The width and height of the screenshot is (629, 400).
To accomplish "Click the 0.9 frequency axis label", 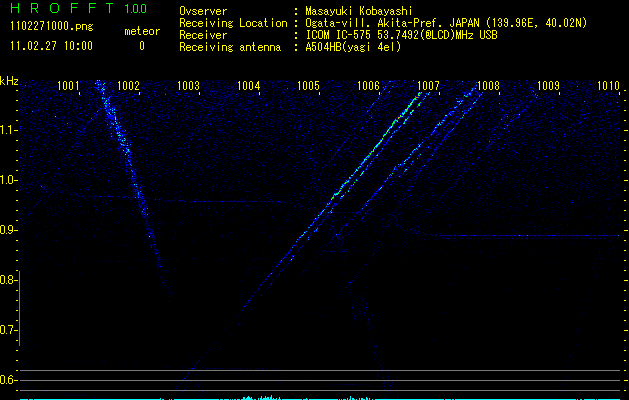I will click(8, 230).
